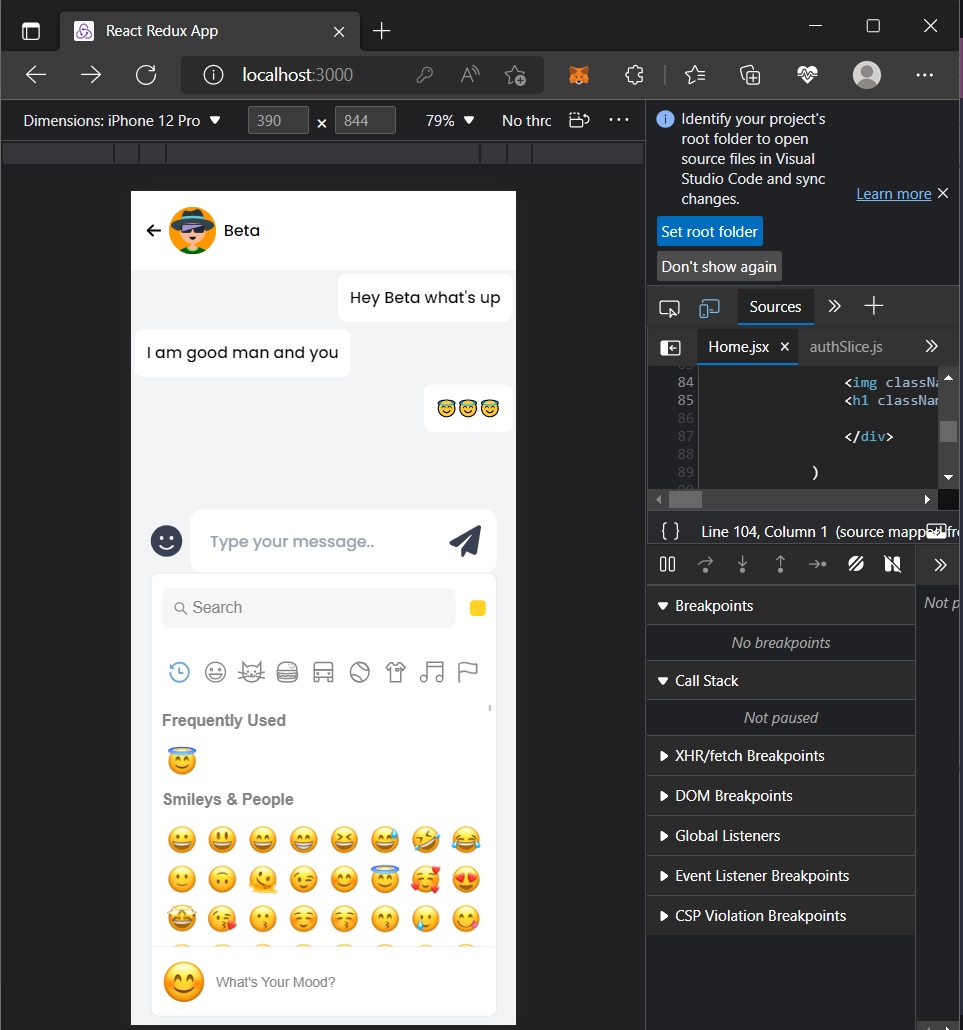This screenshot has width=963, height=1030.
Task: Pick the upside-down face emoji
Action: coord(222,880)
